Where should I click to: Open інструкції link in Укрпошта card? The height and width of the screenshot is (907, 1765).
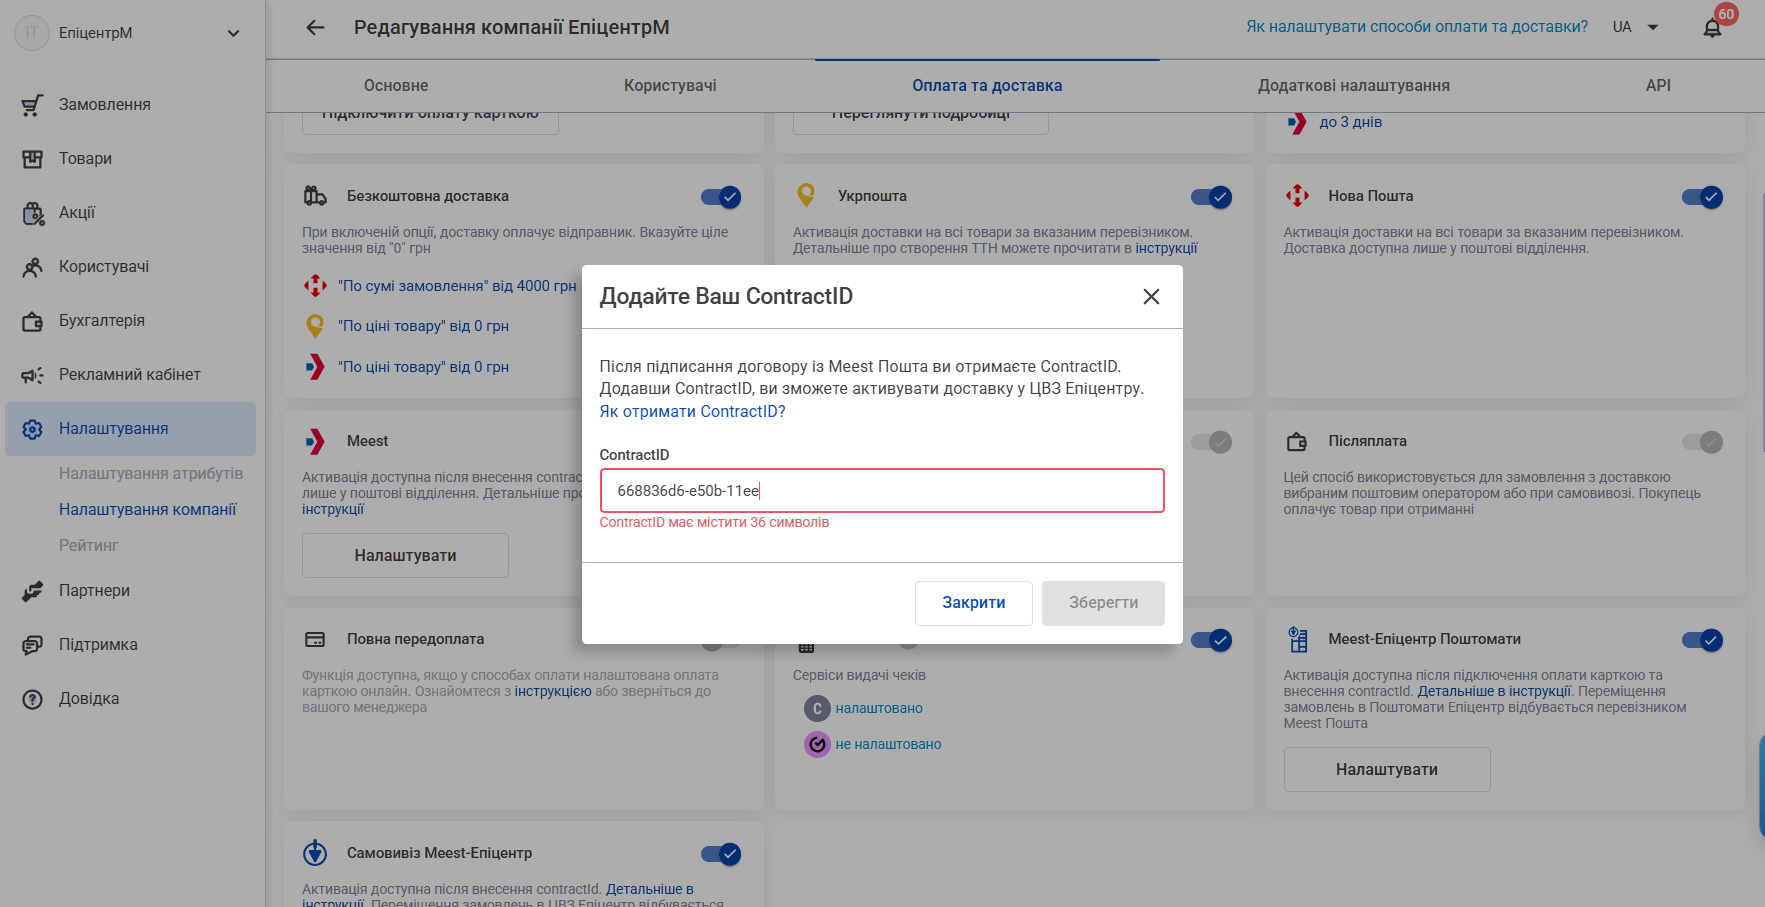coord(1166,248)
